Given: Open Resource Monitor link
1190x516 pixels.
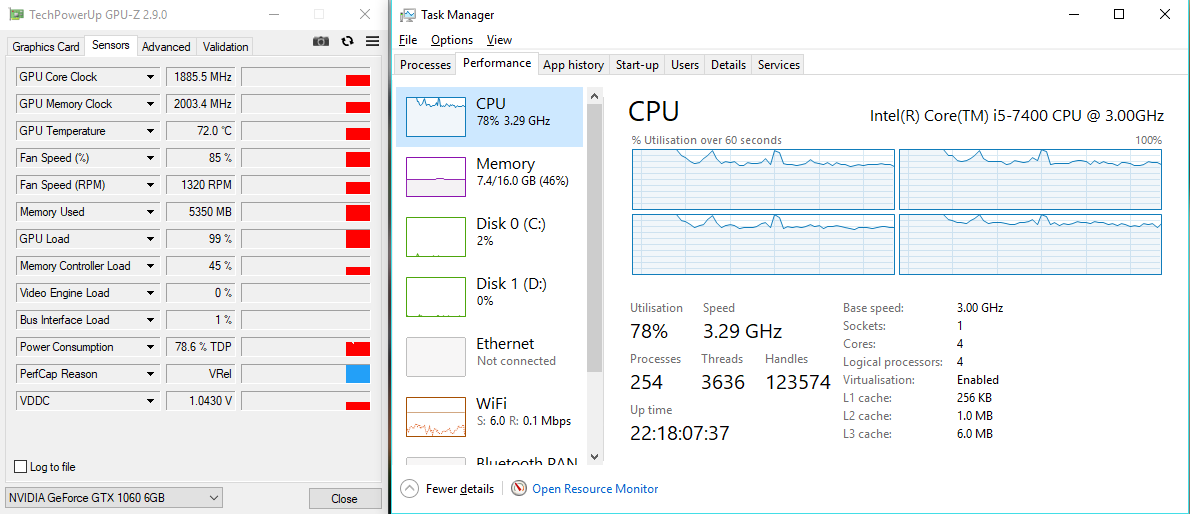Looking at the screenshot, I should (x=595, y=489).
